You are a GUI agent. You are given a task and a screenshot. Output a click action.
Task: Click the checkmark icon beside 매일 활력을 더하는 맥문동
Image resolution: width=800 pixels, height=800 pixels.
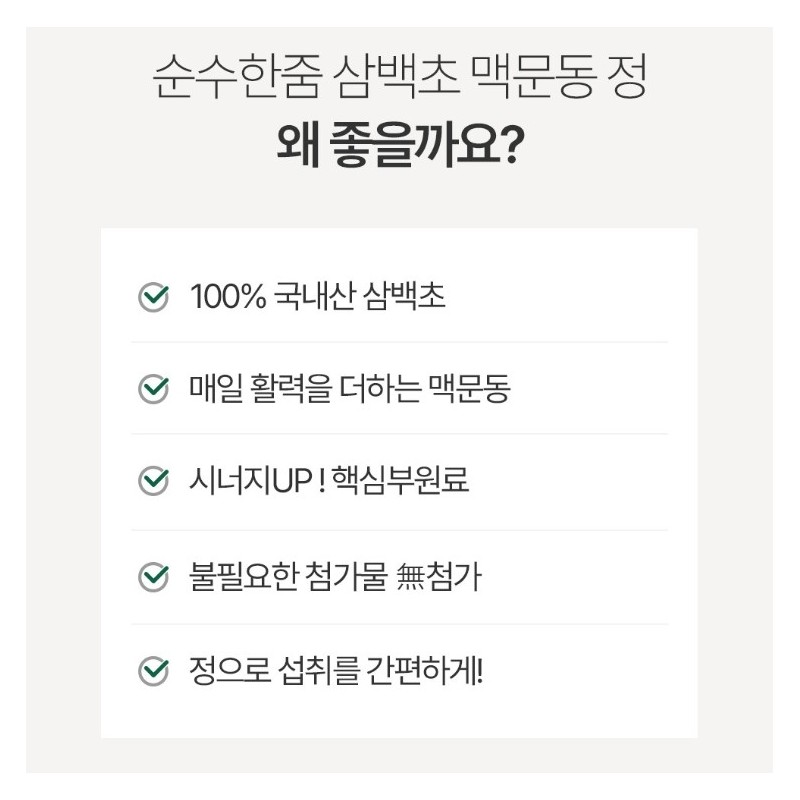tap(154, 389)
